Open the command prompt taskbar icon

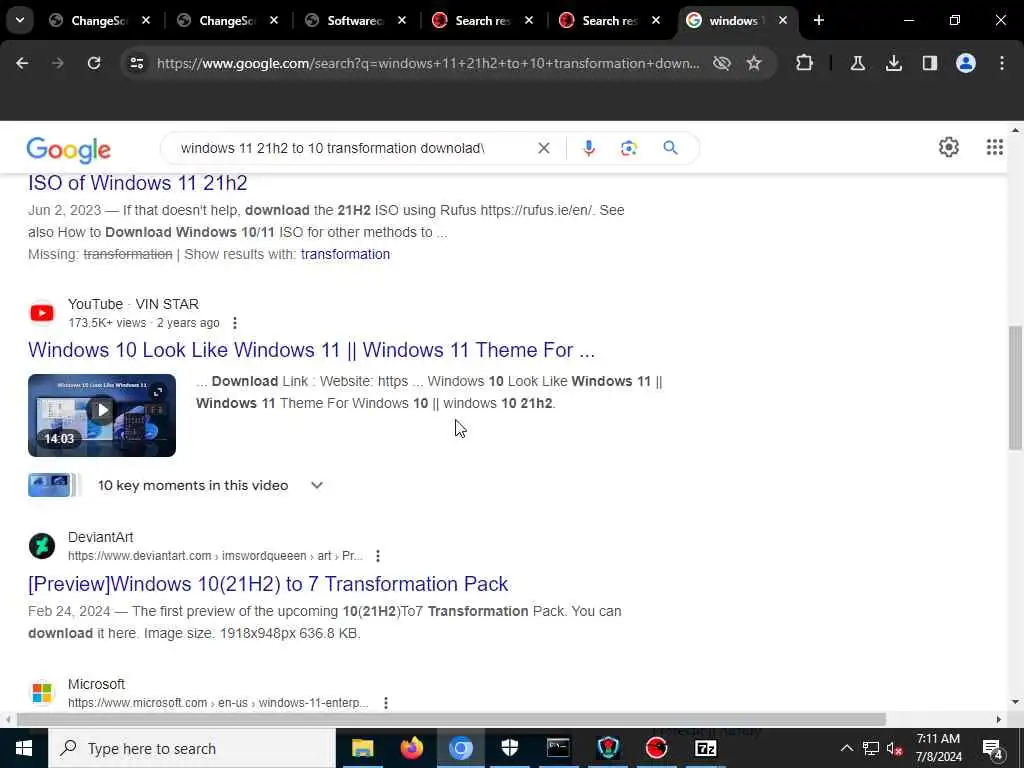(x=558, y=748)
